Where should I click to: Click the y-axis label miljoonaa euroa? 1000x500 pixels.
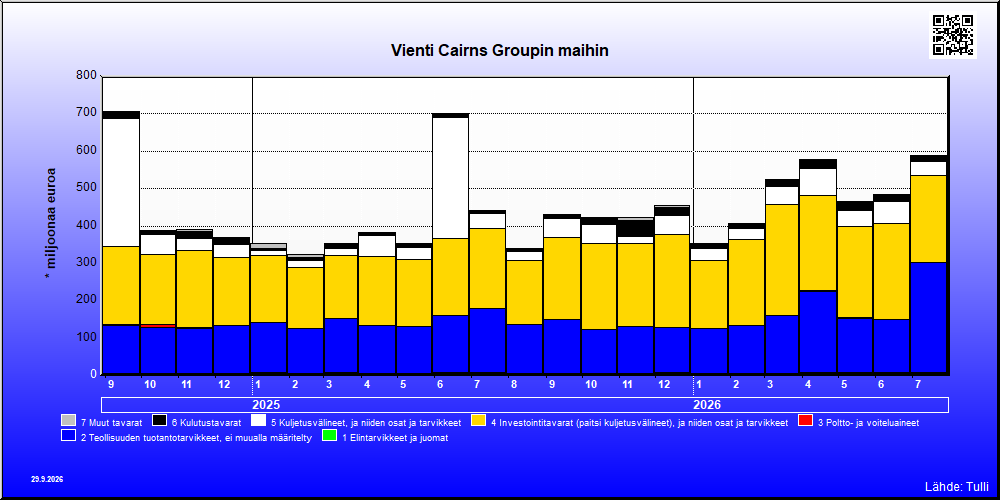click(x=50, y=224)
